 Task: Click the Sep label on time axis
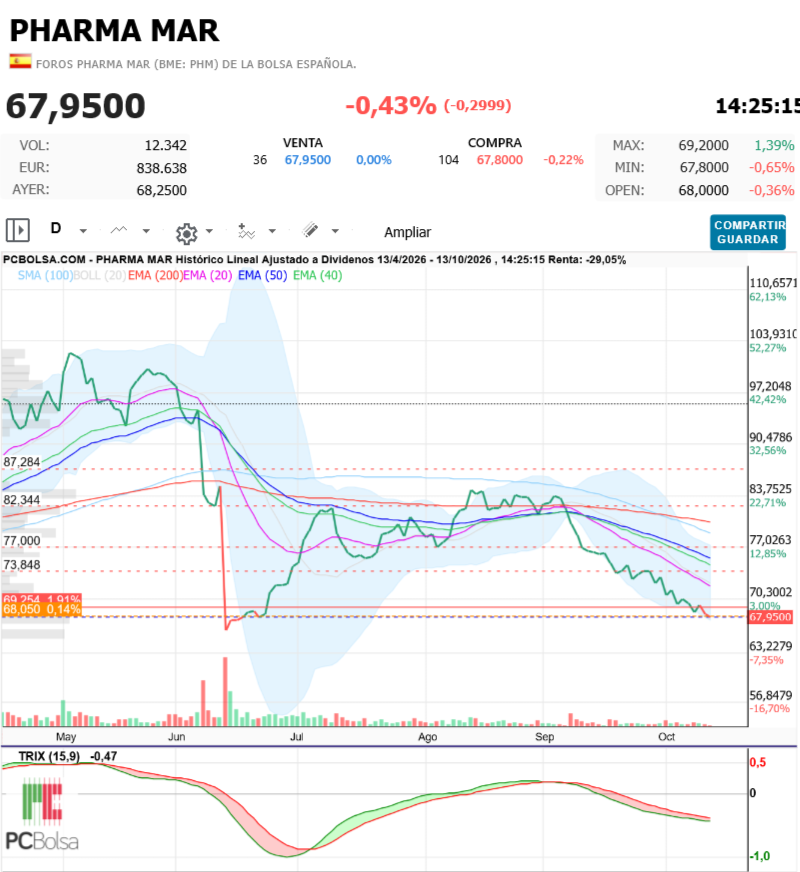pos(544,737)
